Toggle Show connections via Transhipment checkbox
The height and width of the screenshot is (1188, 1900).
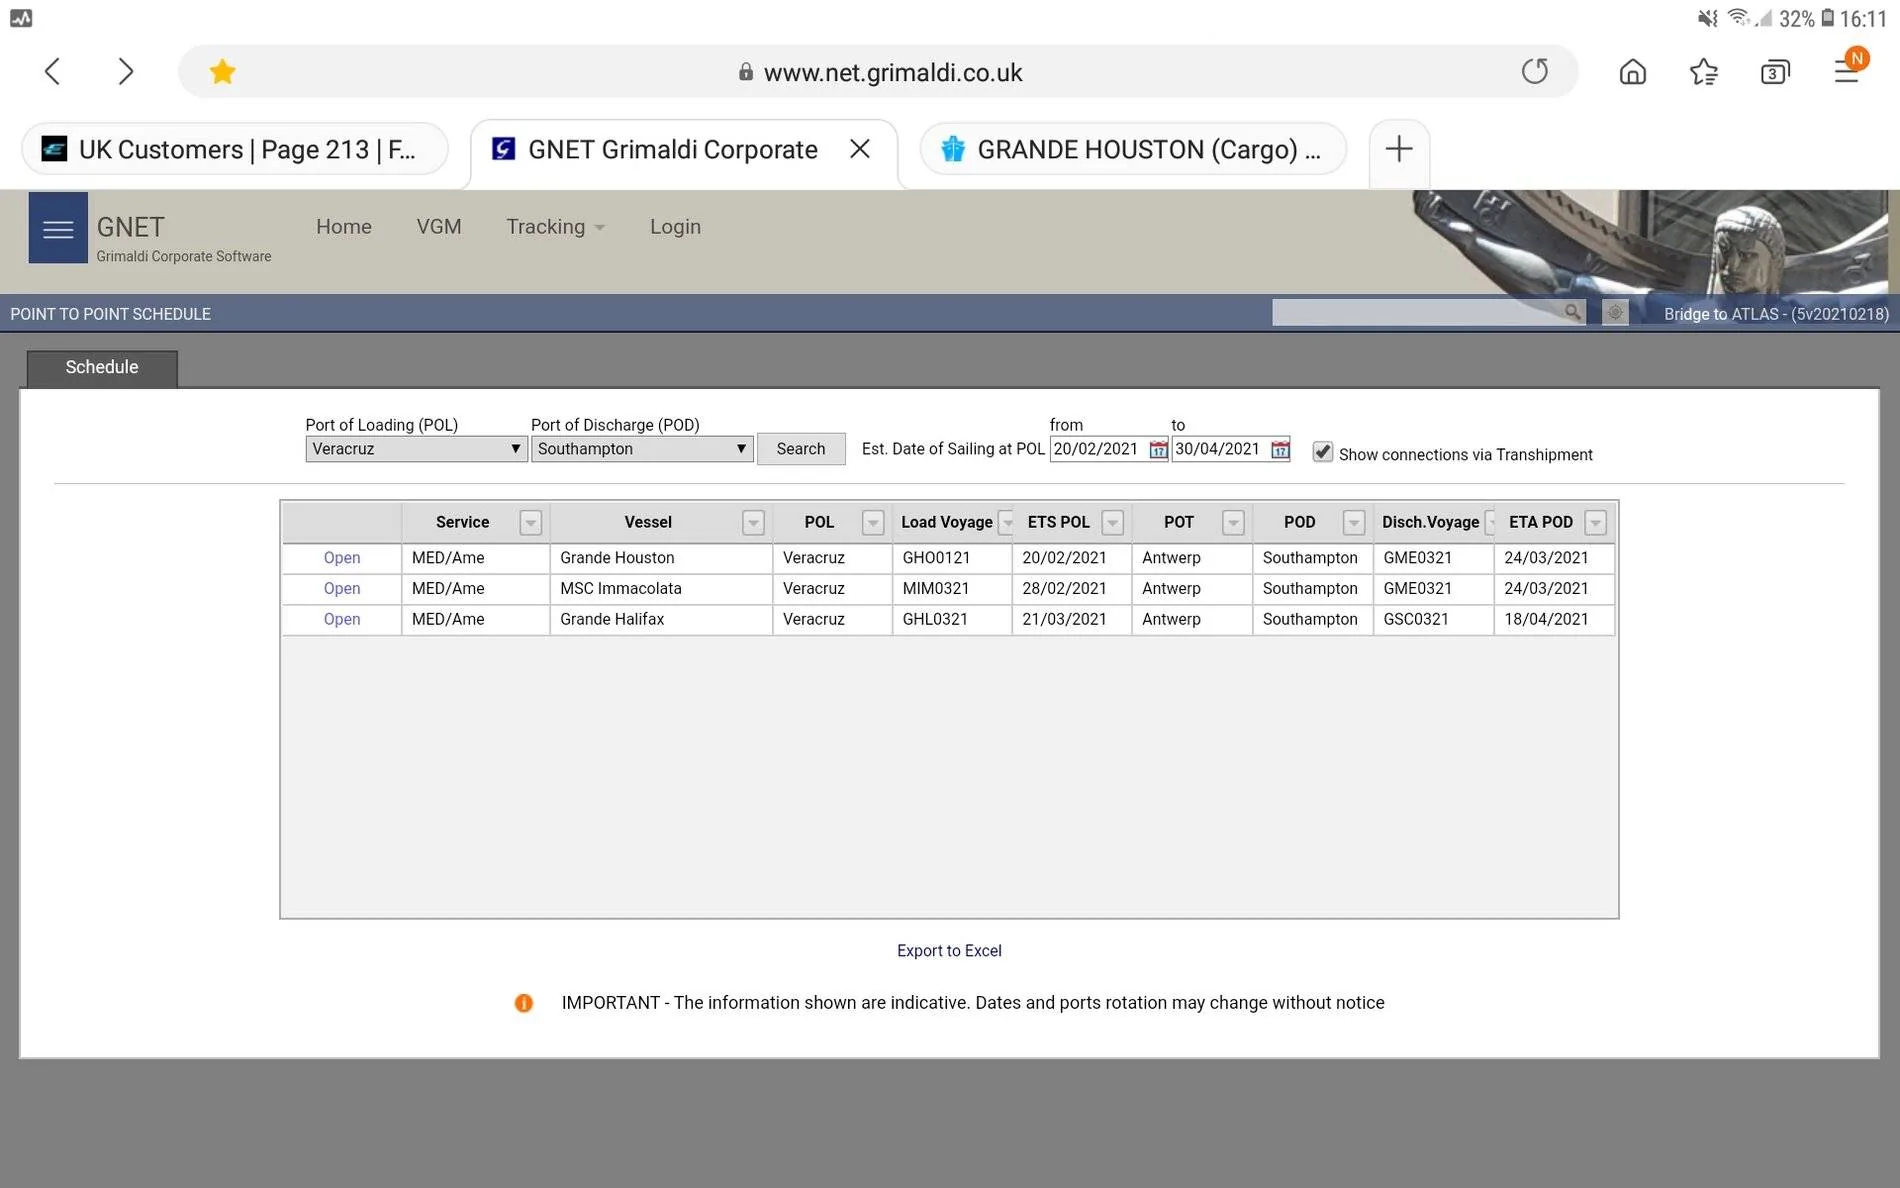pyautogui.click(x=1322, y=452)
